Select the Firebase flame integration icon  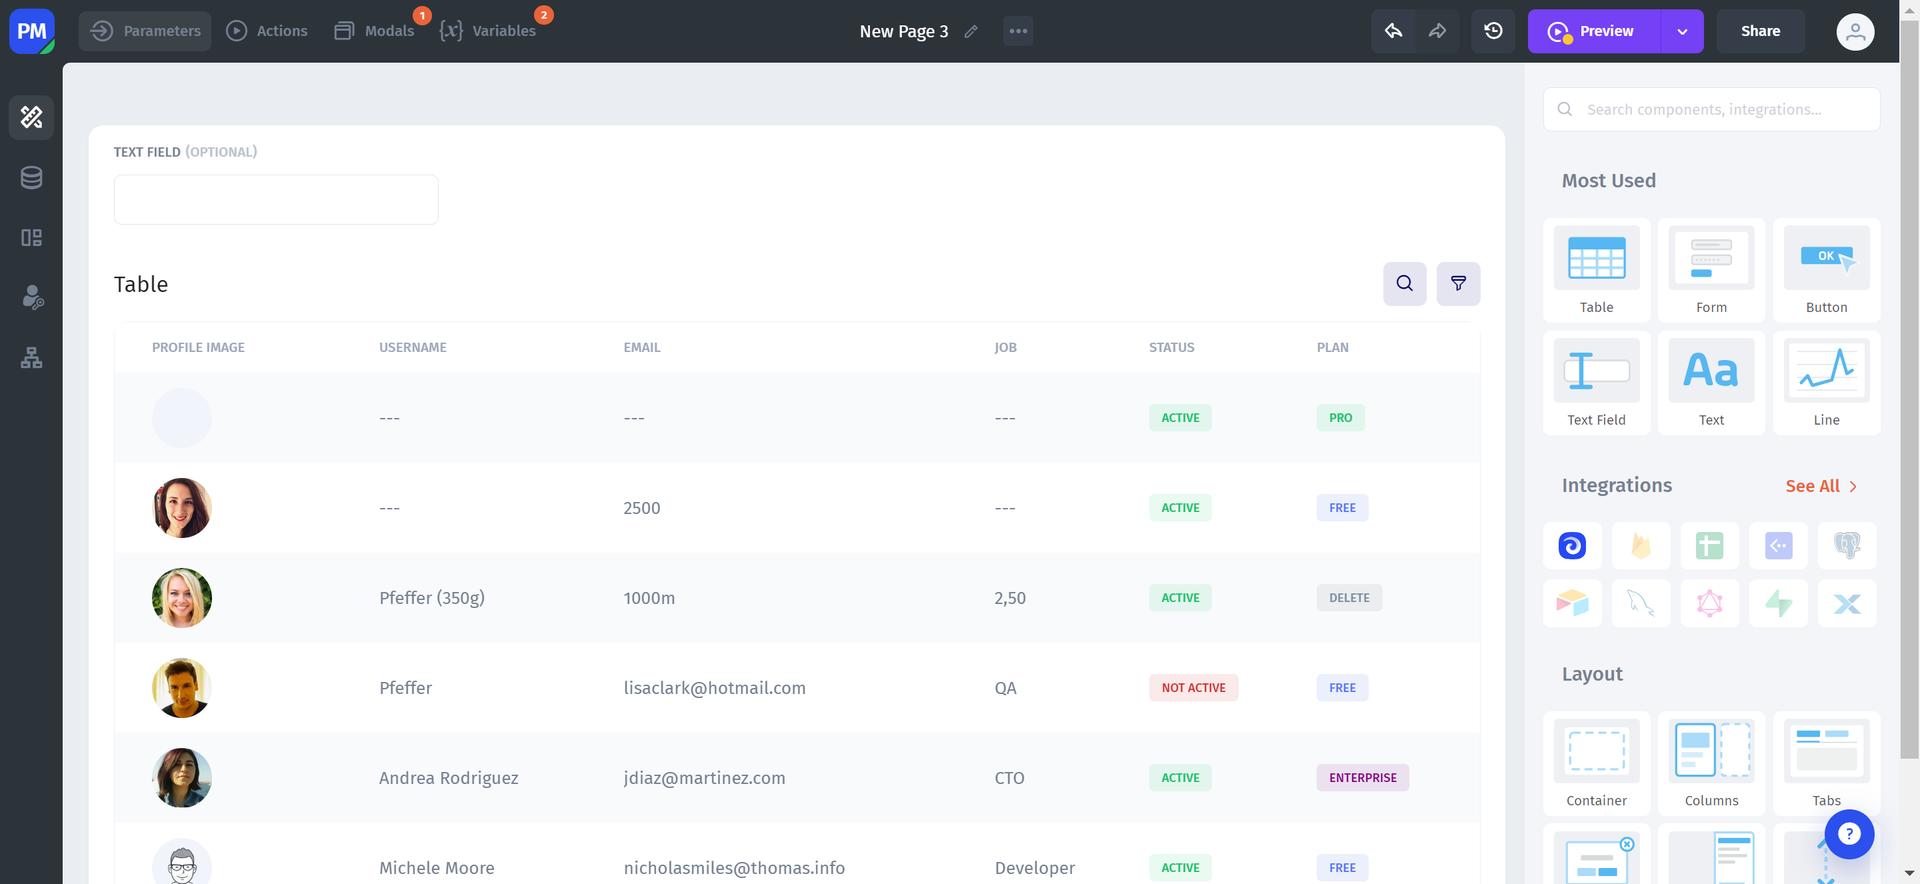coord(1641,546)
